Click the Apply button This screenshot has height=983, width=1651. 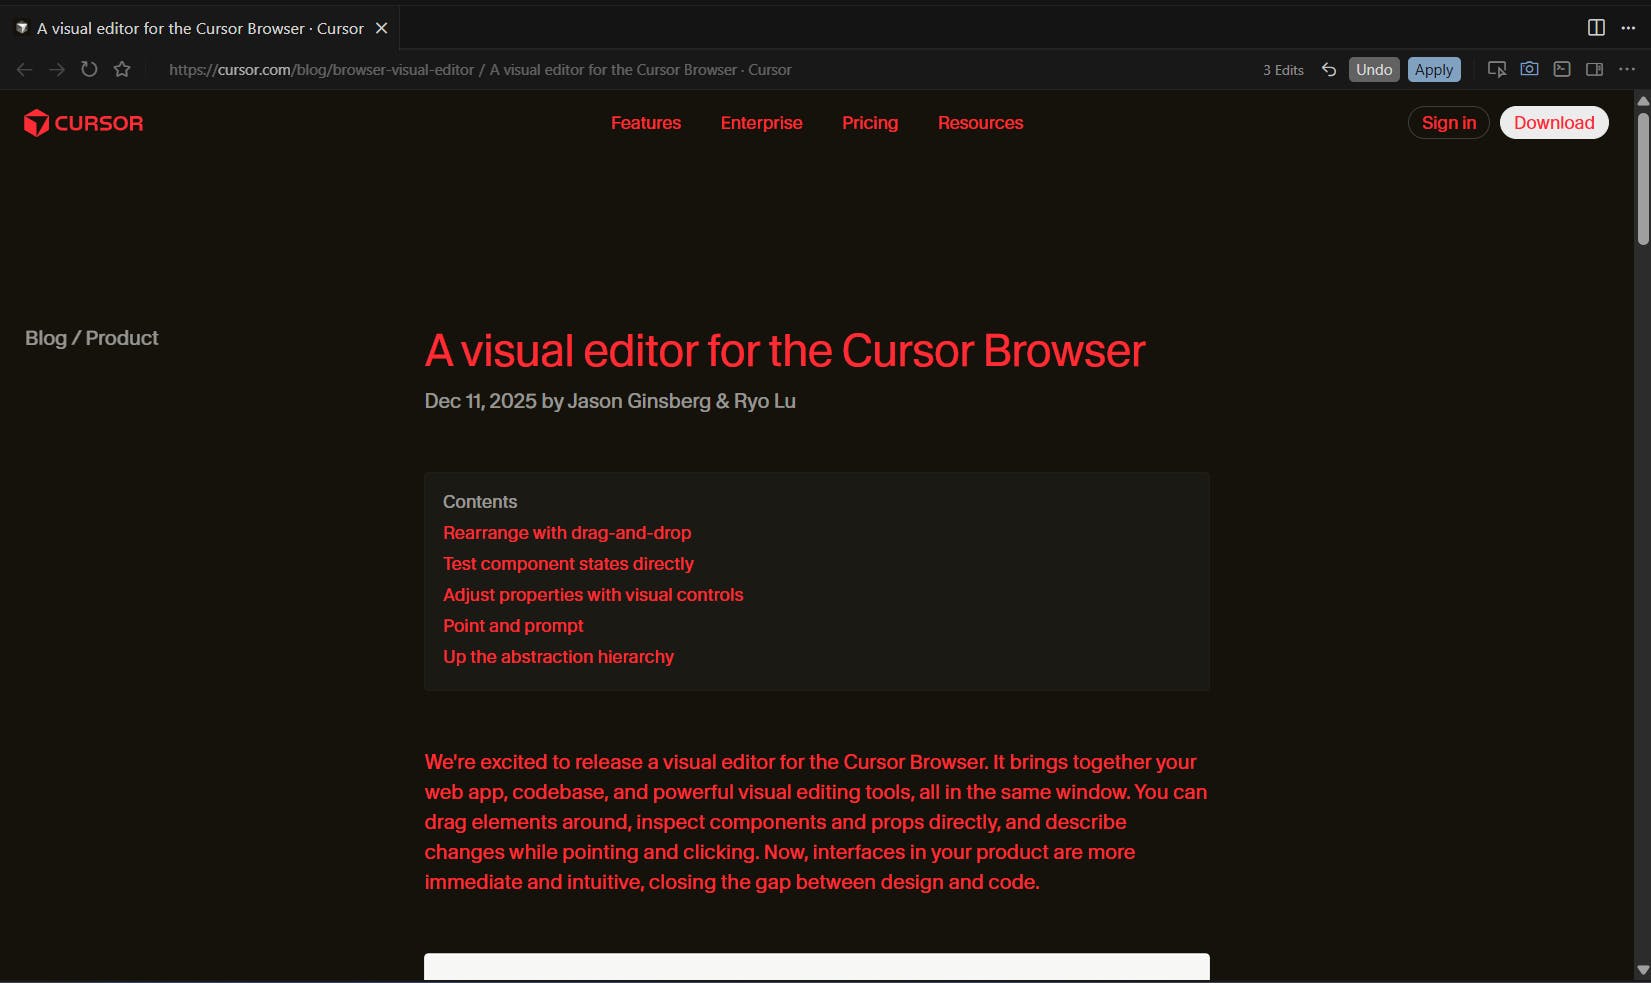pos(1434,69)
